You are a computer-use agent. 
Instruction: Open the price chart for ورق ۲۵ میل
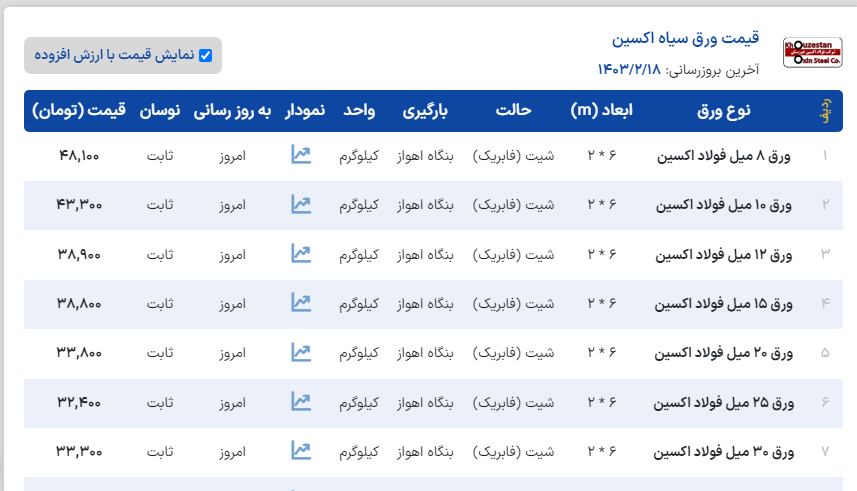[301, 401]
